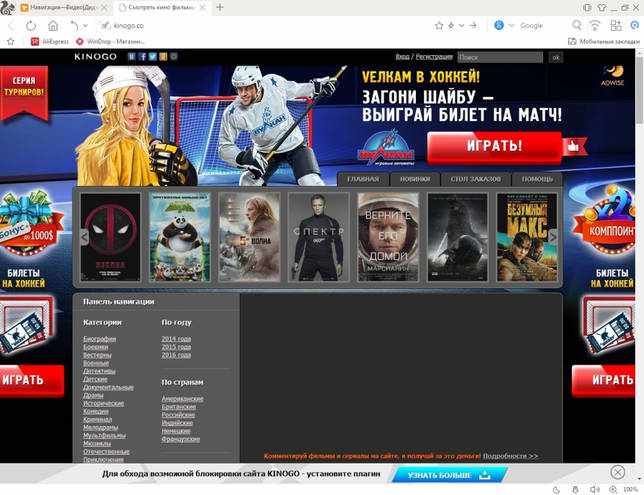Click the Регистрация link

pyautogui.click(x=434, y=57)
